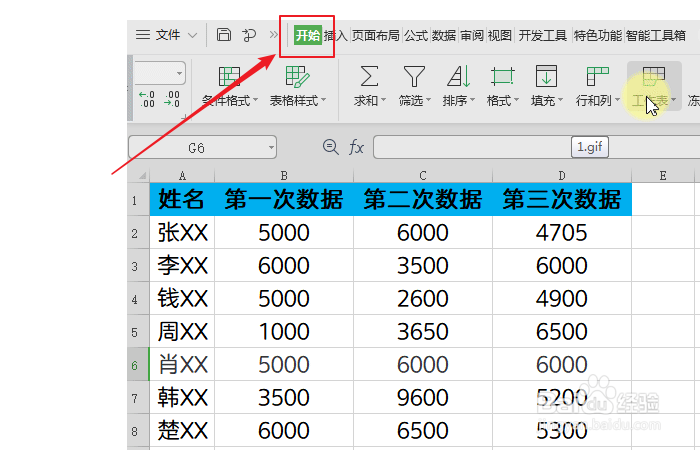Screen dimensions: 700x450
Task: Click the 表格样式 icon
Action: click(297, 76)
